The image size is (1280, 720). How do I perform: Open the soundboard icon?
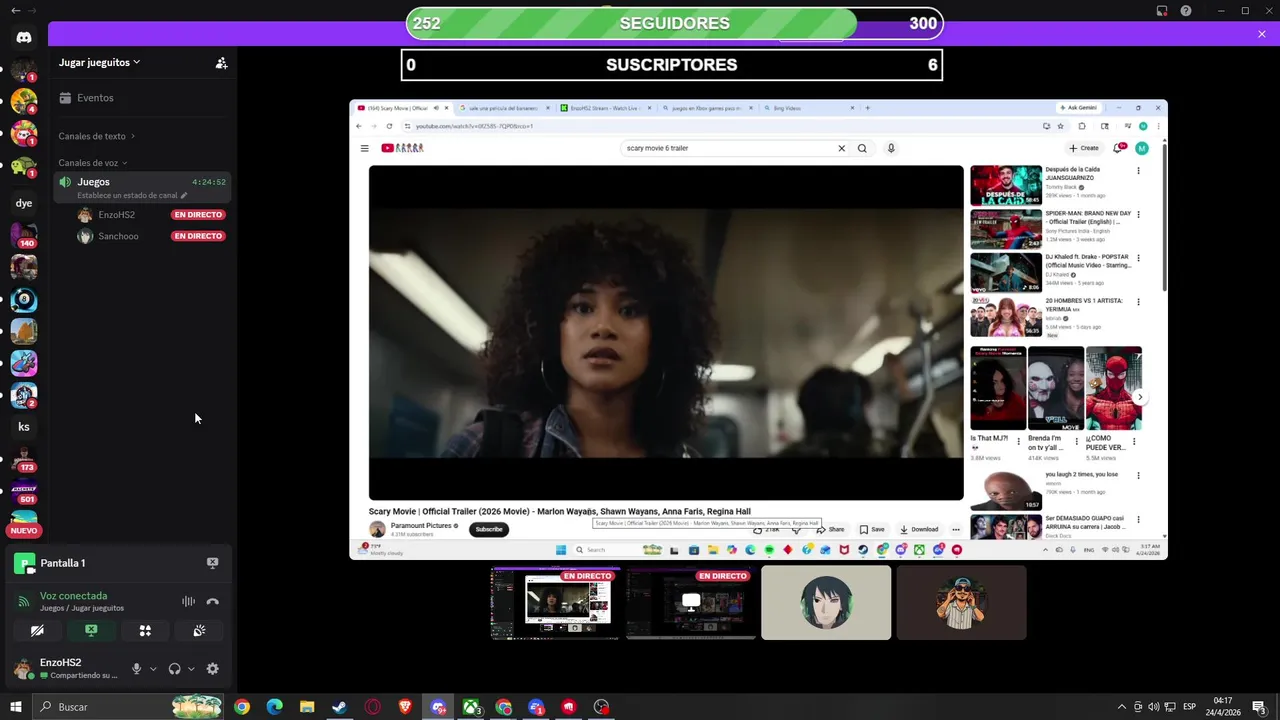pos(199,631)
